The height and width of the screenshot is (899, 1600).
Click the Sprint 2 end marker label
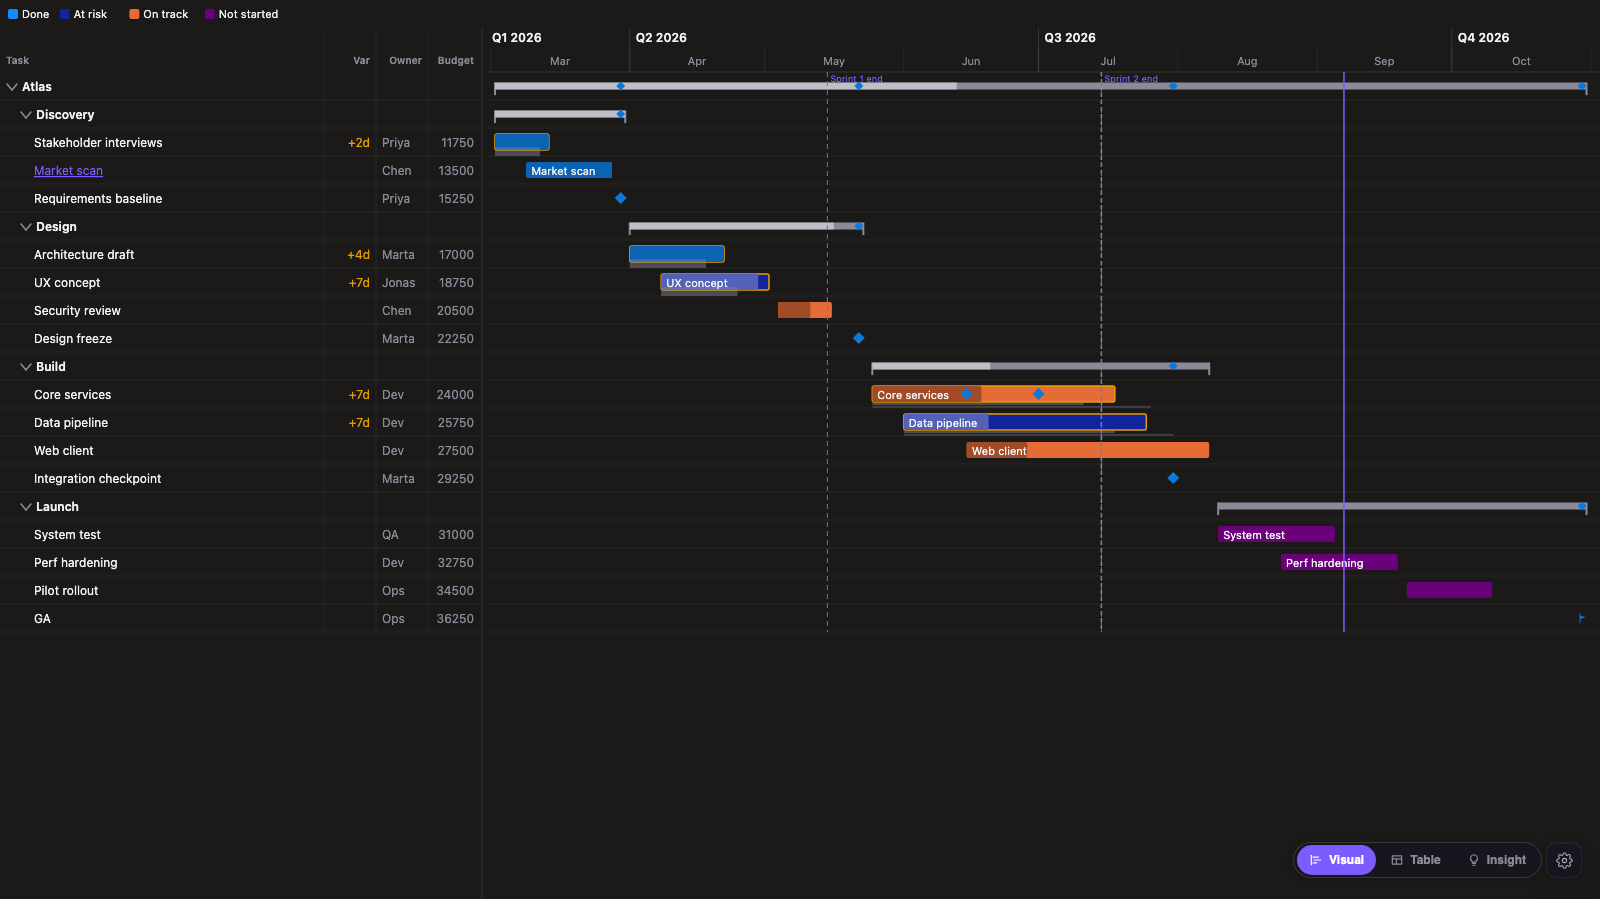point(1131,79)
